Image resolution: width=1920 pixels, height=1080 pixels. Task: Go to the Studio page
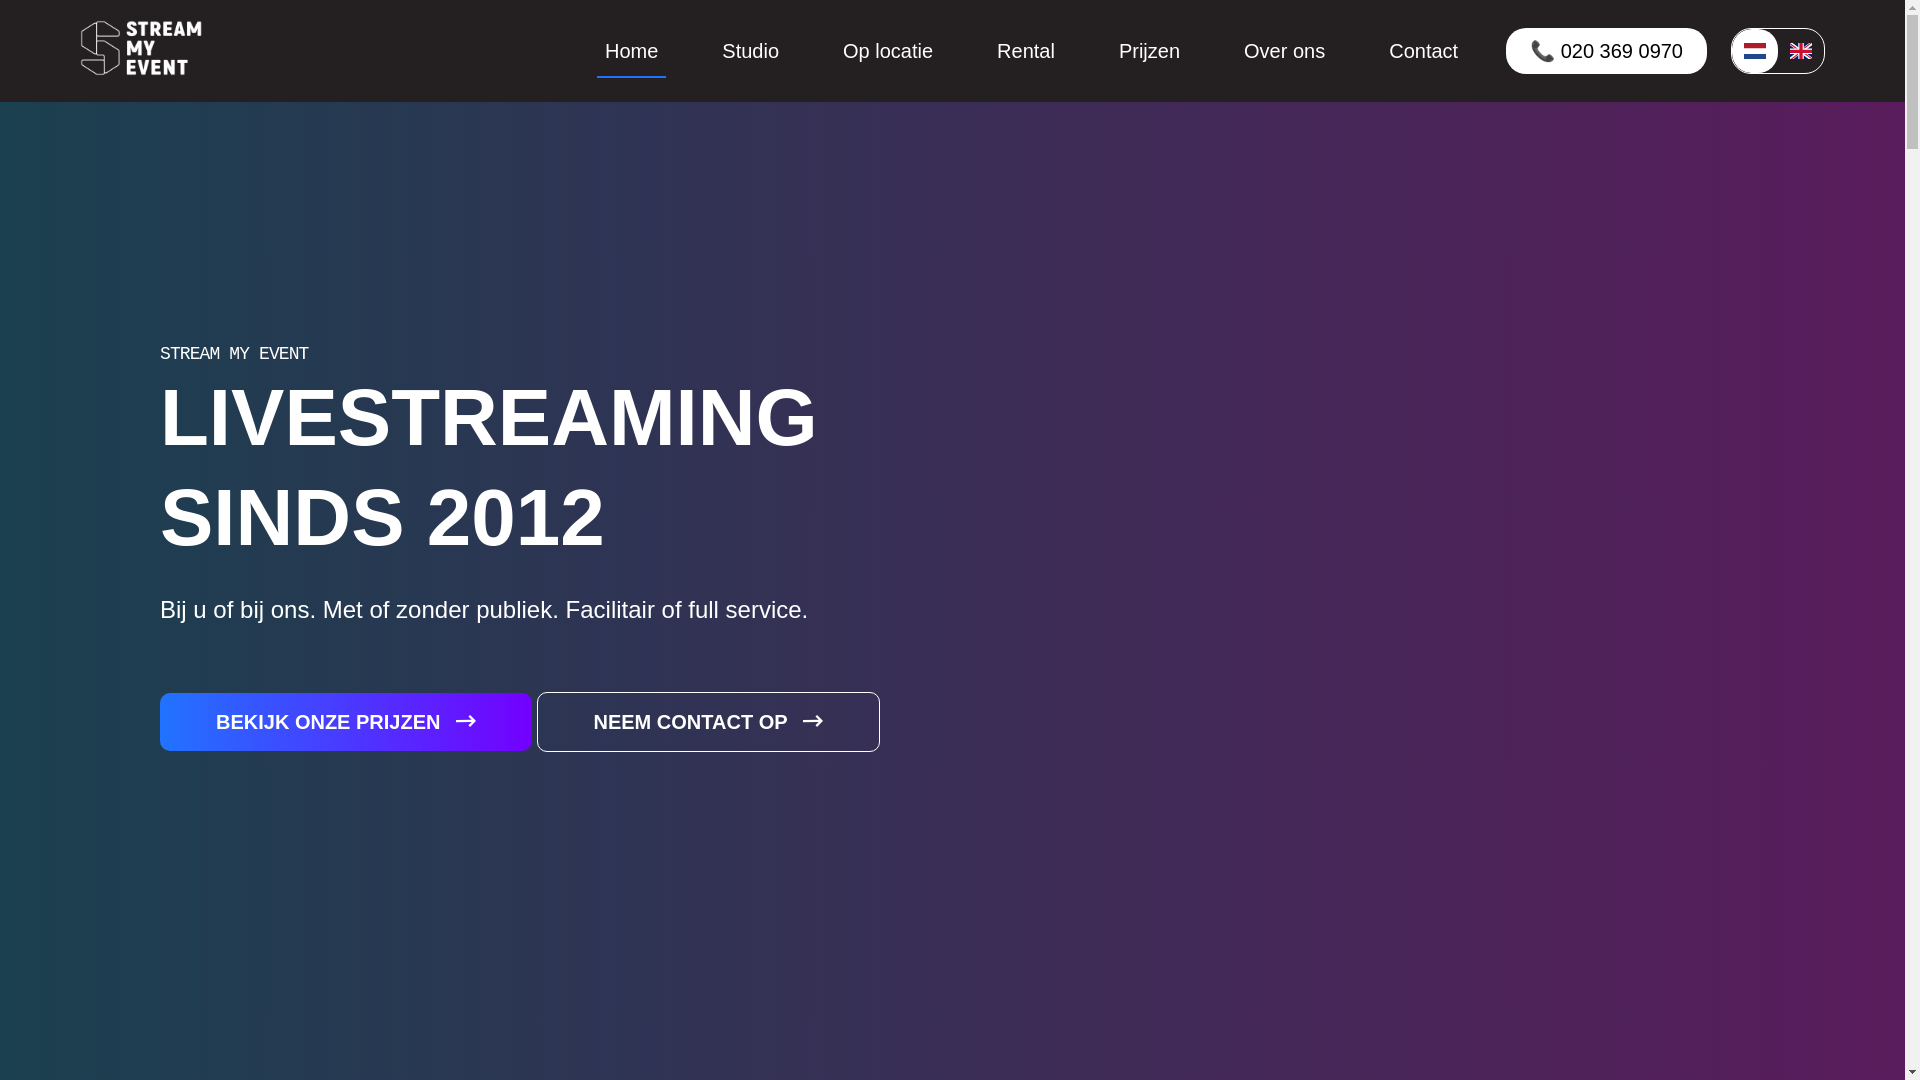coord(750,51)
